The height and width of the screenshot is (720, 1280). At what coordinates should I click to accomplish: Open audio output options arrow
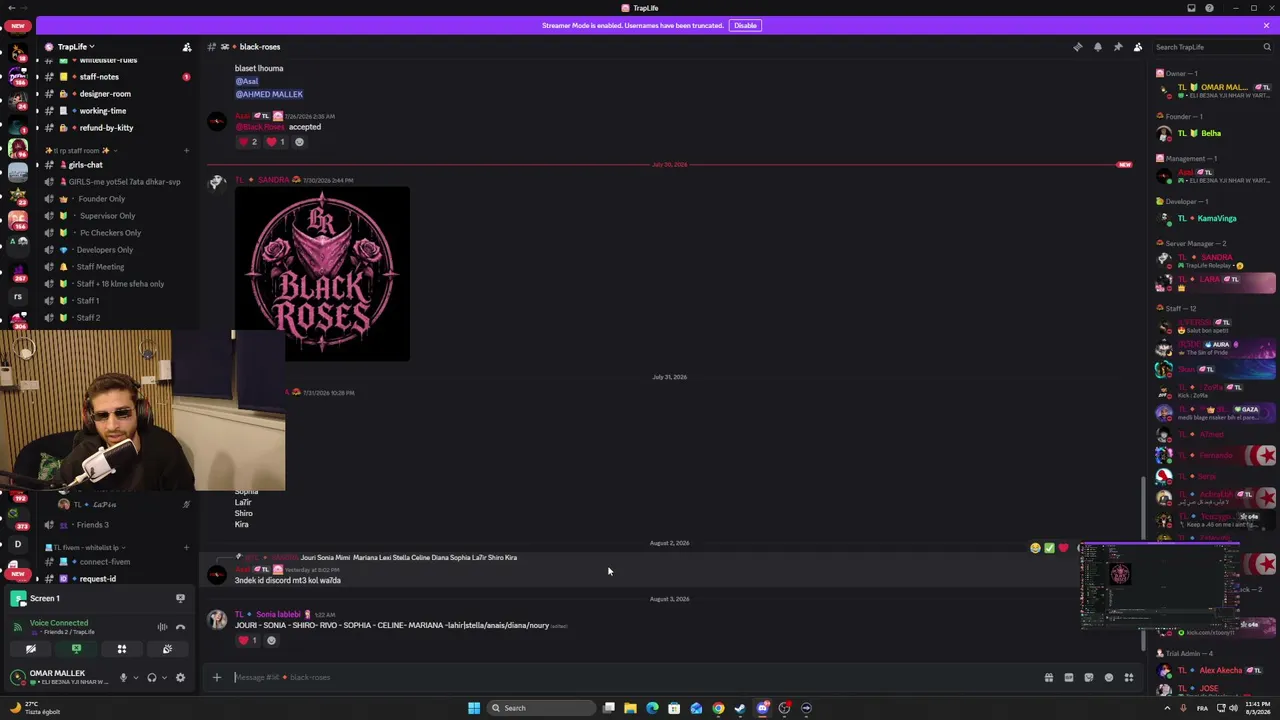(x=164, y=677)
